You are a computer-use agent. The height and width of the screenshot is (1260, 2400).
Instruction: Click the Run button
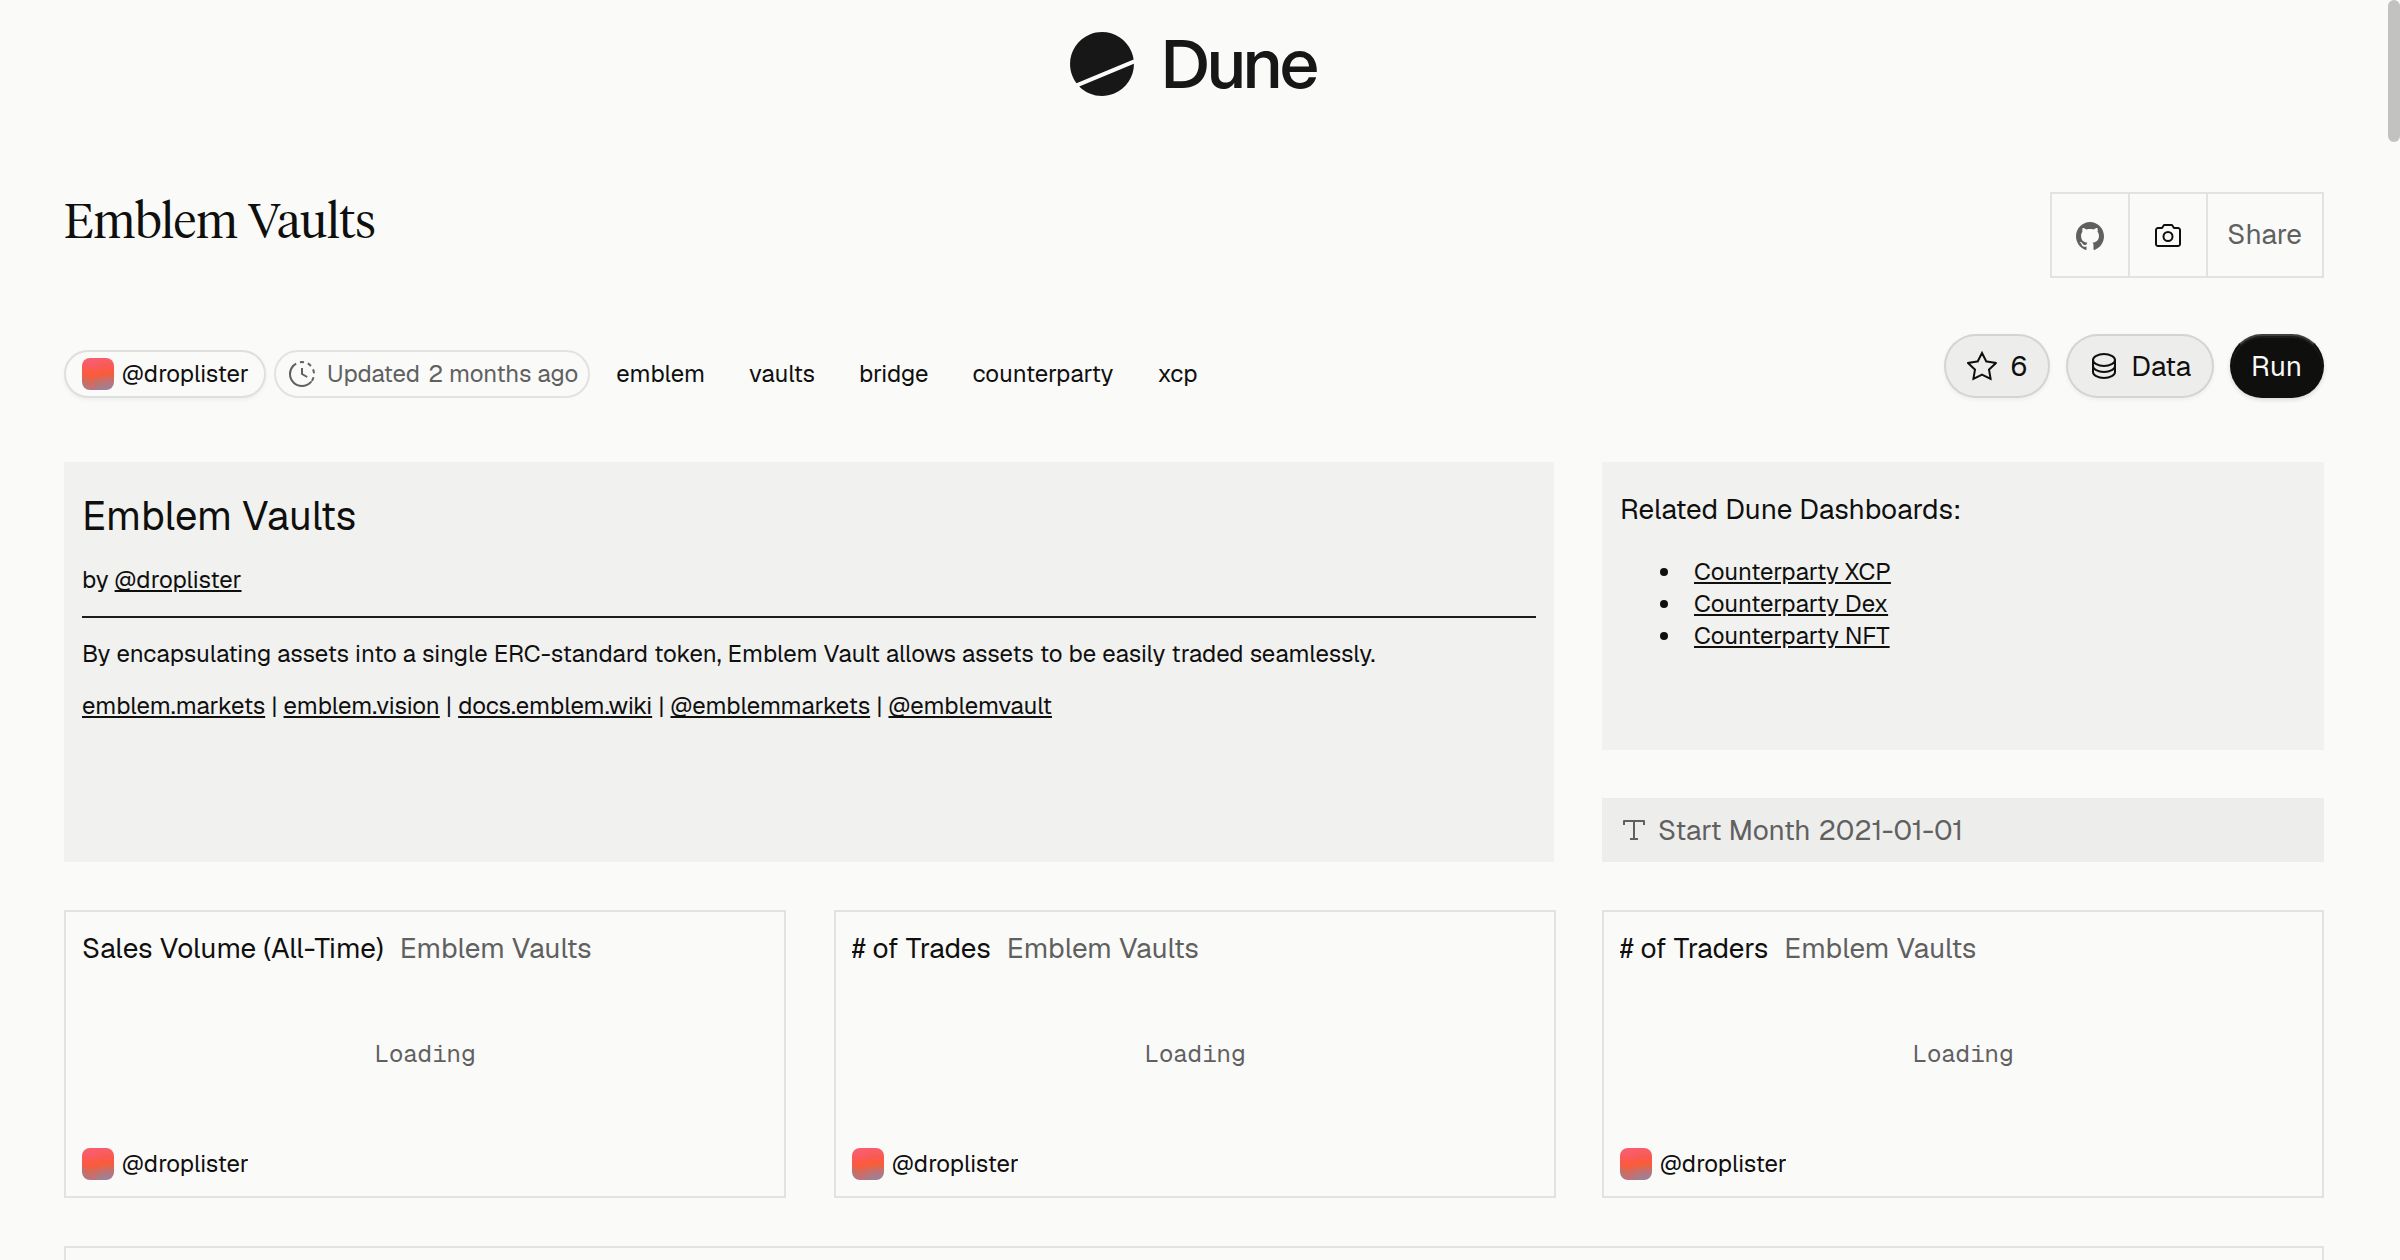tap(2276, 366)
